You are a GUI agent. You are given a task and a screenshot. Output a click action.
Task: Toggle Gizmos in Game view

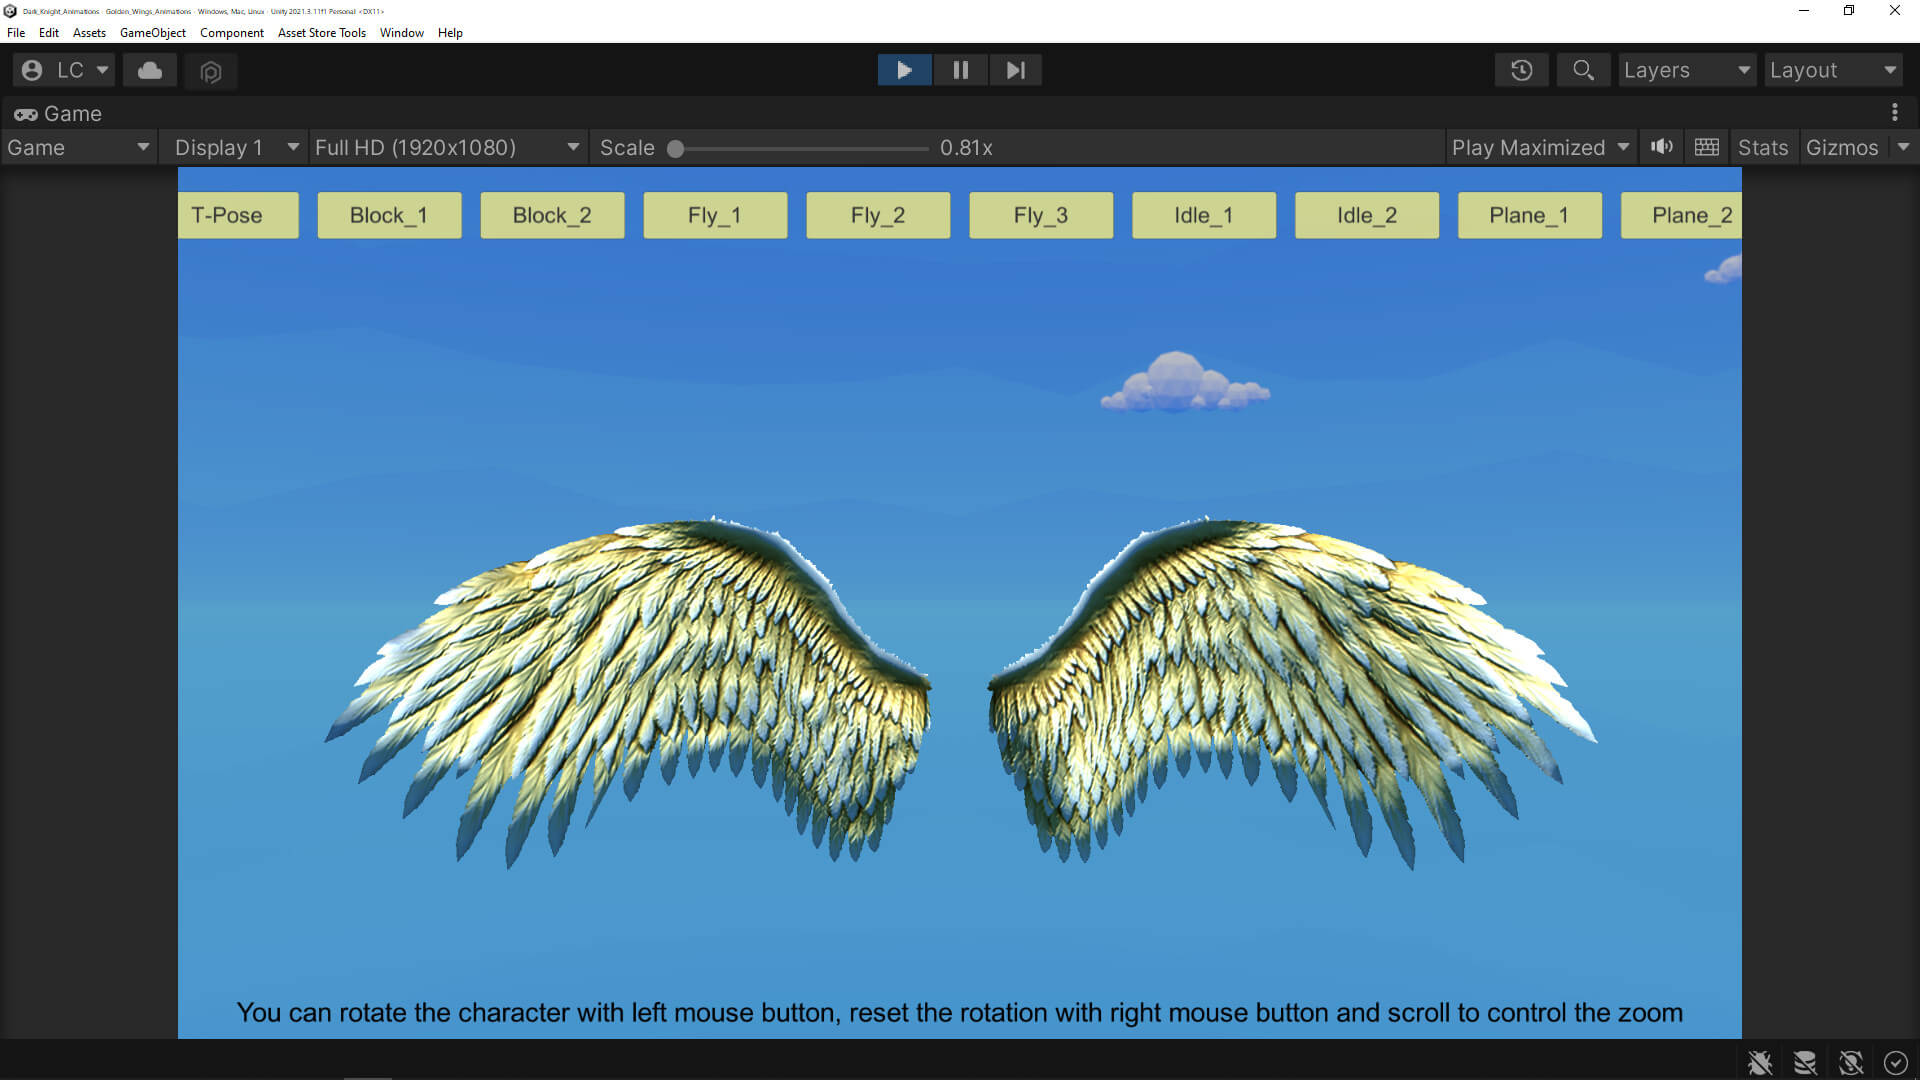(1842, 148)
